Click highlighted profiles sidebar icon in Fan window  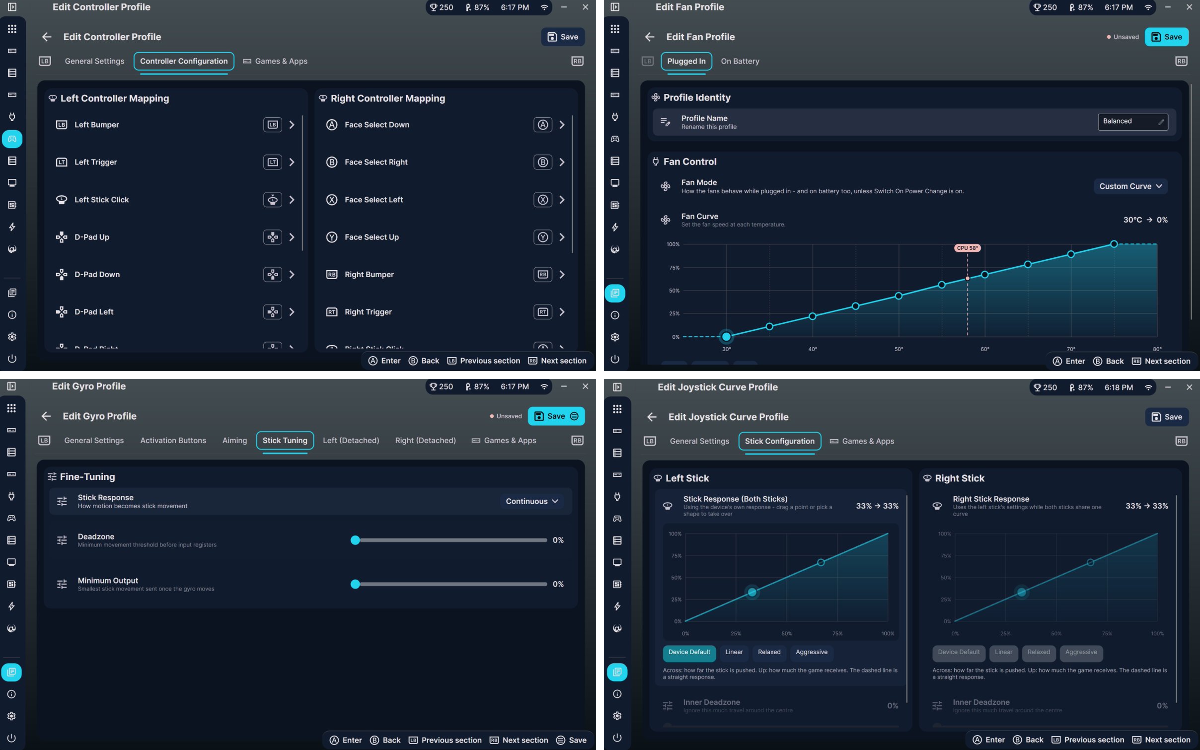(615, 293)
